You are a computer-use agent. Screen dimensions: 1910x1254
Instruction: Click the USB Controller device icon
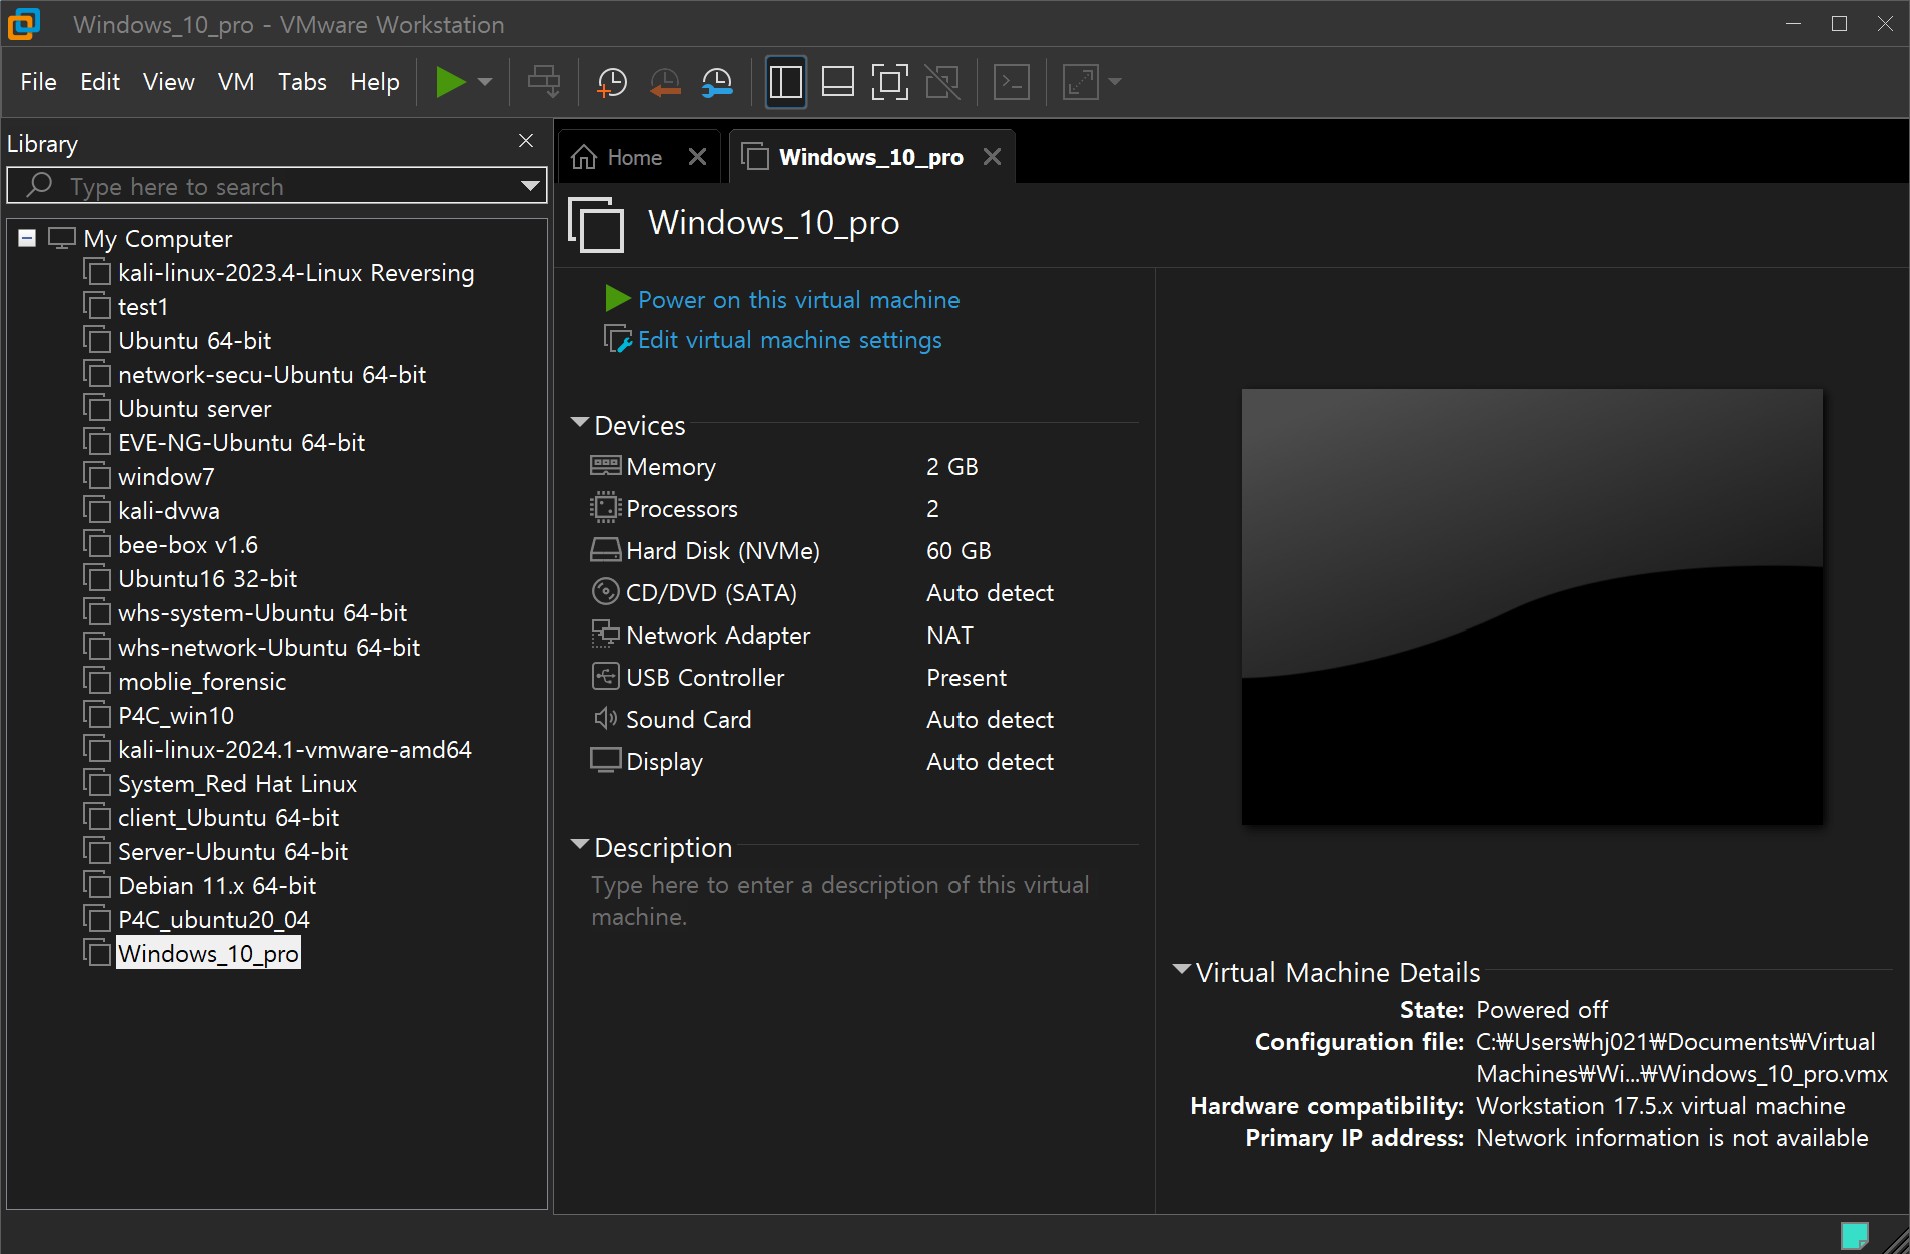point(605,677)
